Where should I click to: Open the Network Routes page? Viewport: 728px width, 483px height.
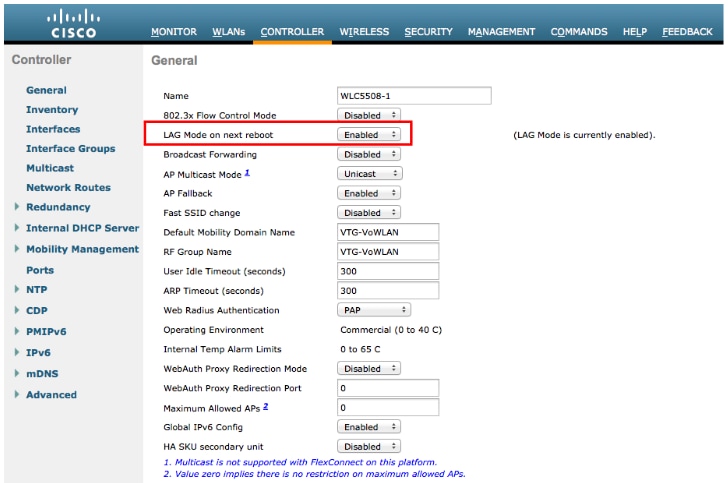click(x=68, y=188)
